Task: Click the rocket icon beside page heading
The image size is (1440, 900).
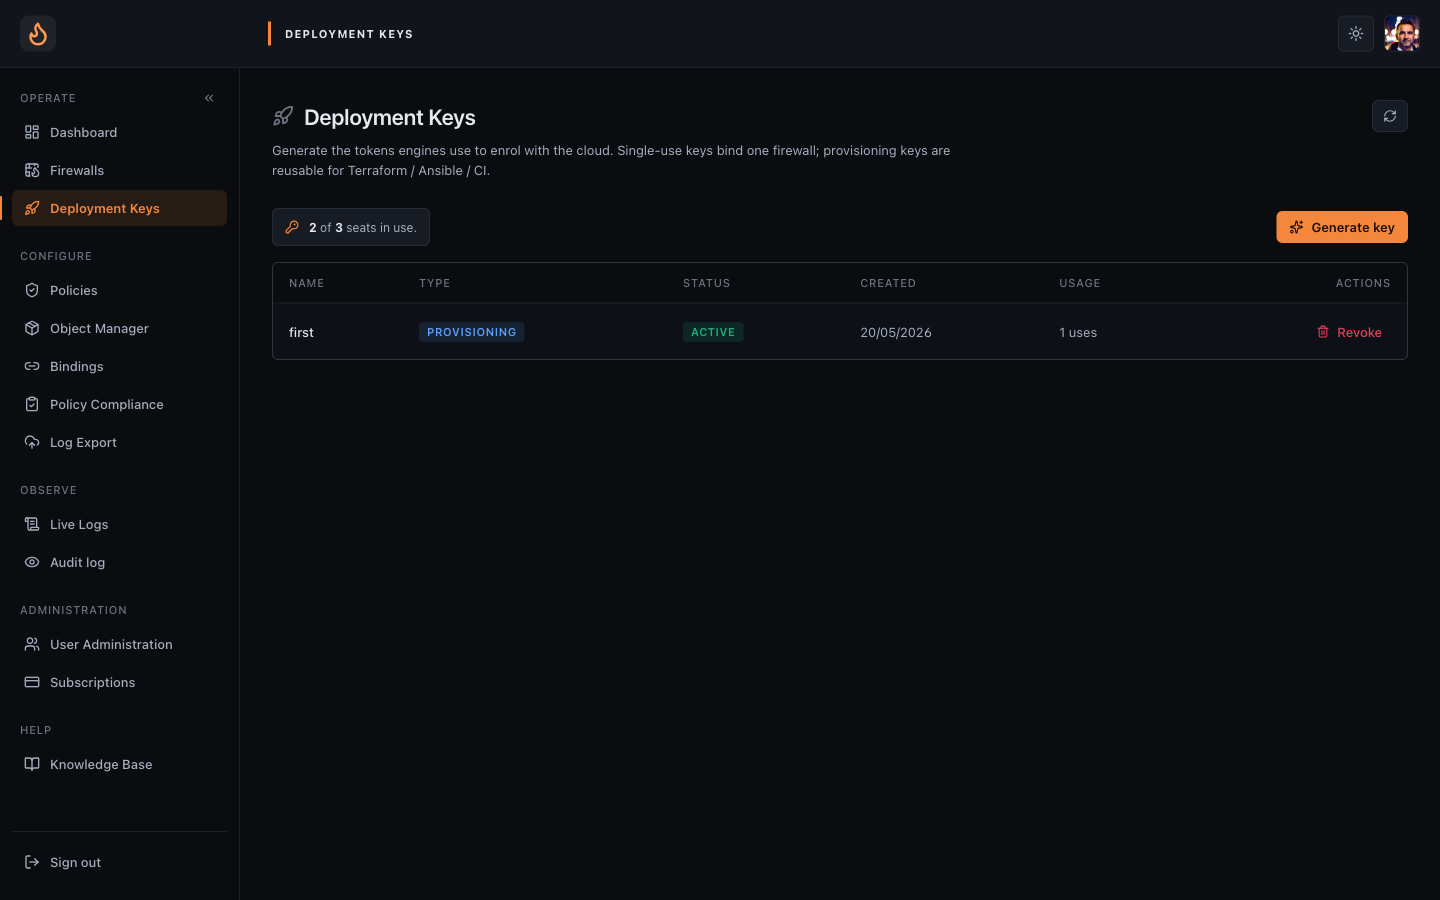Action: pos(283,117)
